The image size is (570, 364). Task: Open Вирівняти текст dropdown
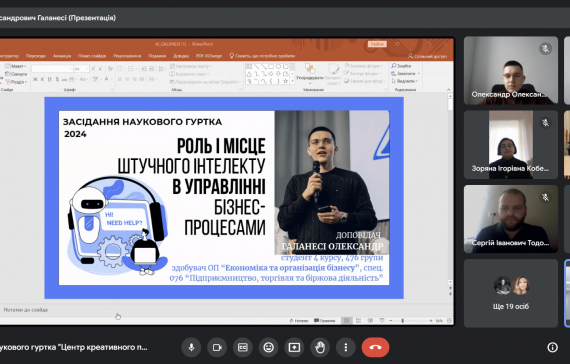coord(190,74)
